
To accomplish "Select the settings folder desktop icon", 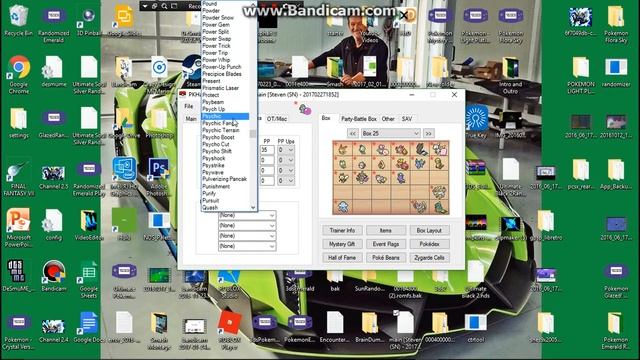I will coord(18,122).
